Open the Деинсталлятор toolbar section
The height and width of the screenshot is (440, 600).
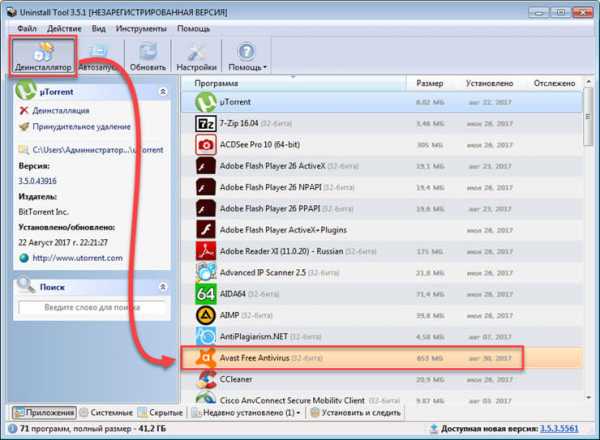click(42, 55)
